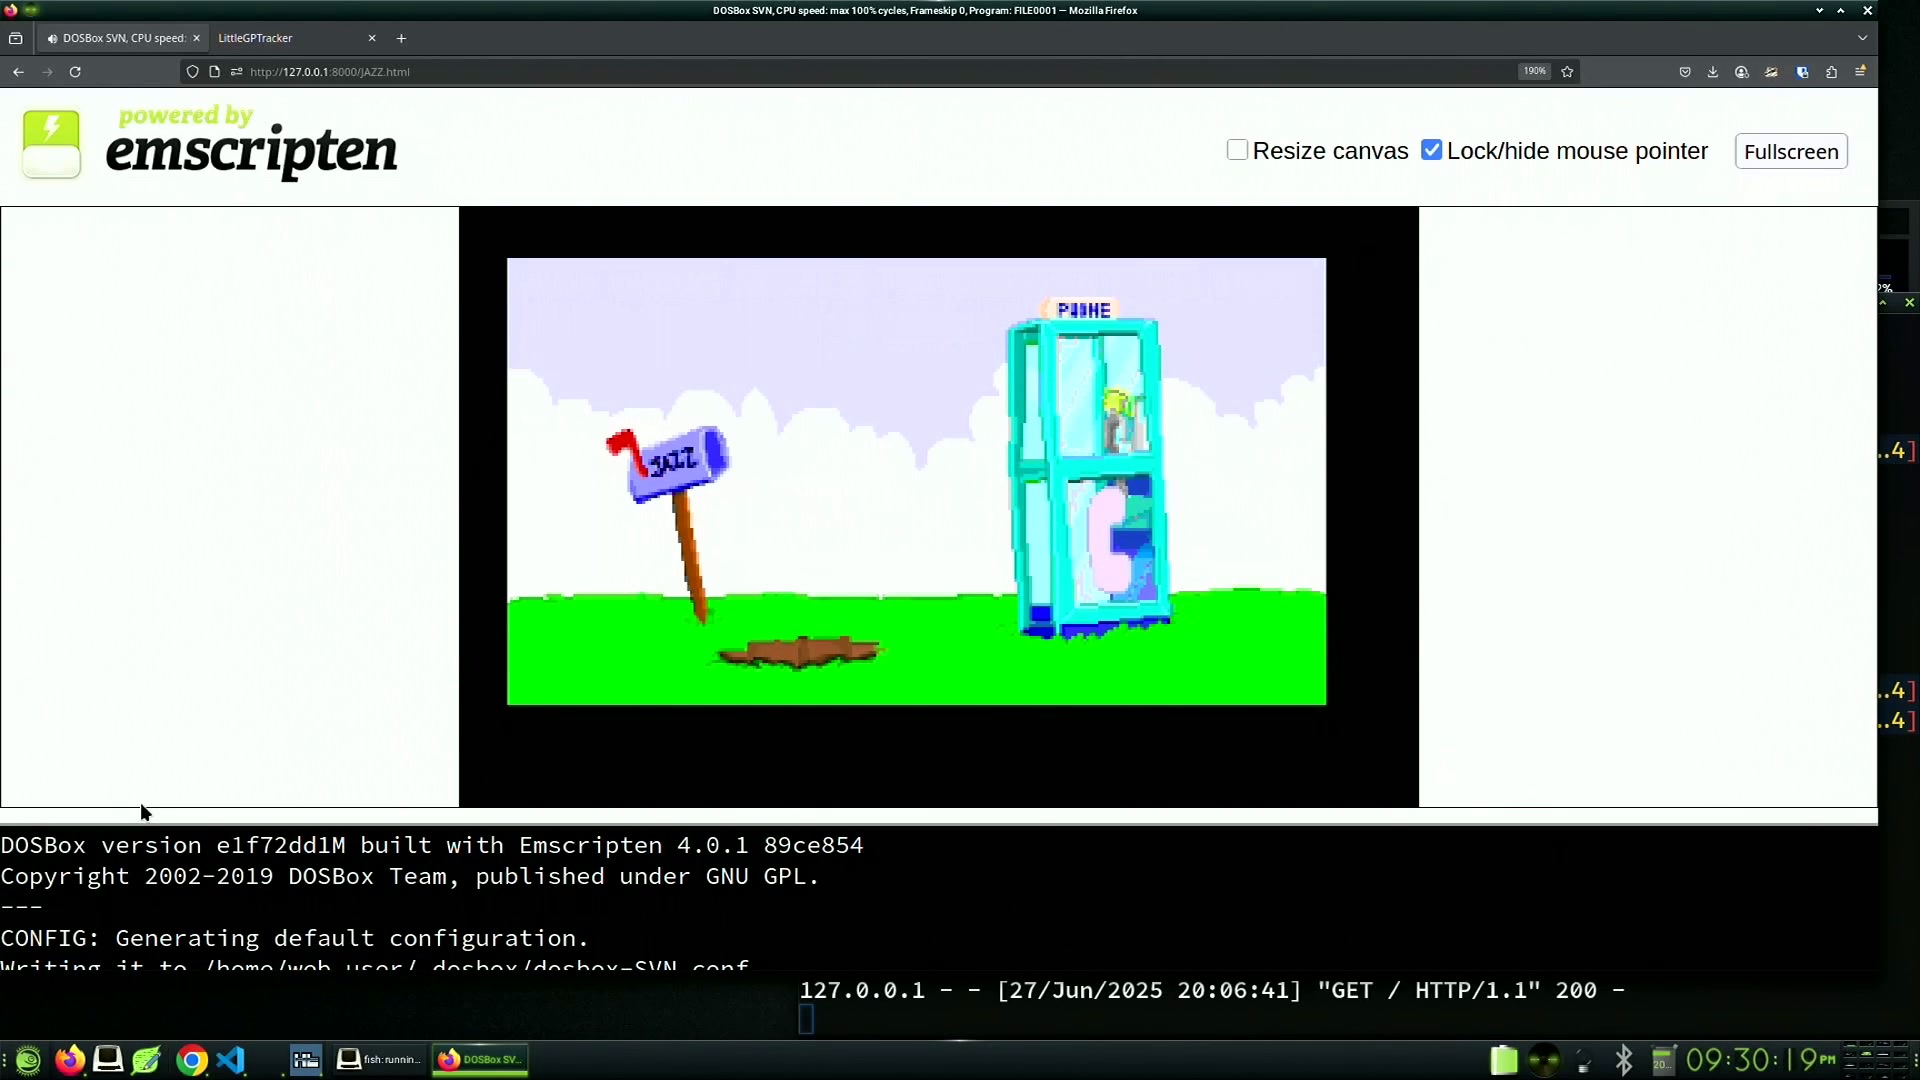Open Bluetooth tray icon

(1624, 1060)
